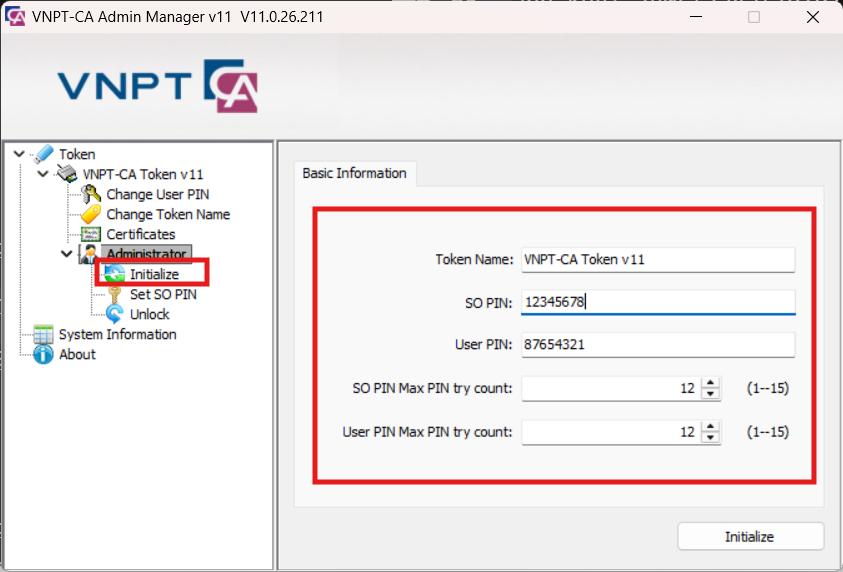Click the keys icon beside Change User PIN
843x572 pixels.
[91, 194]
